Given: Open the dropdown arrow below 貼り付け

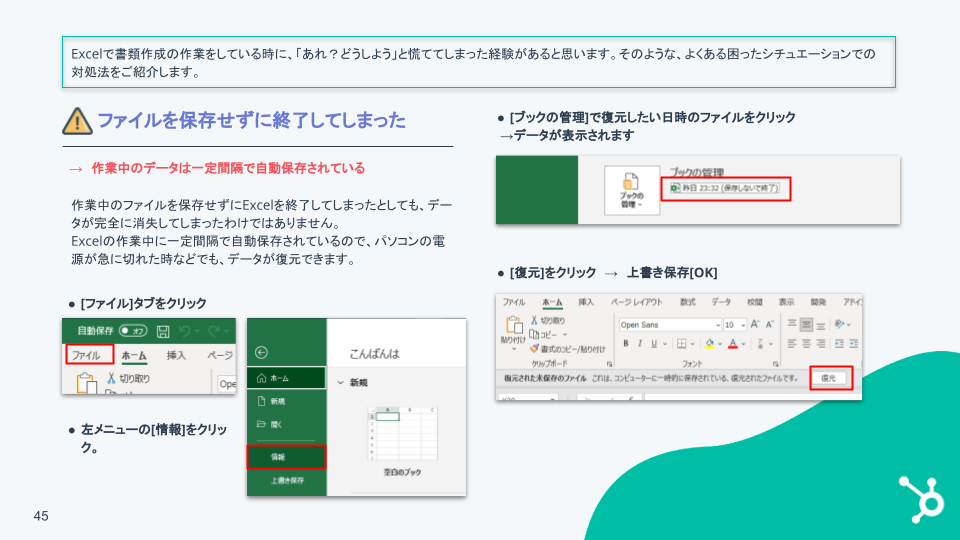Looking at the screenshot, I should (514, 349).
